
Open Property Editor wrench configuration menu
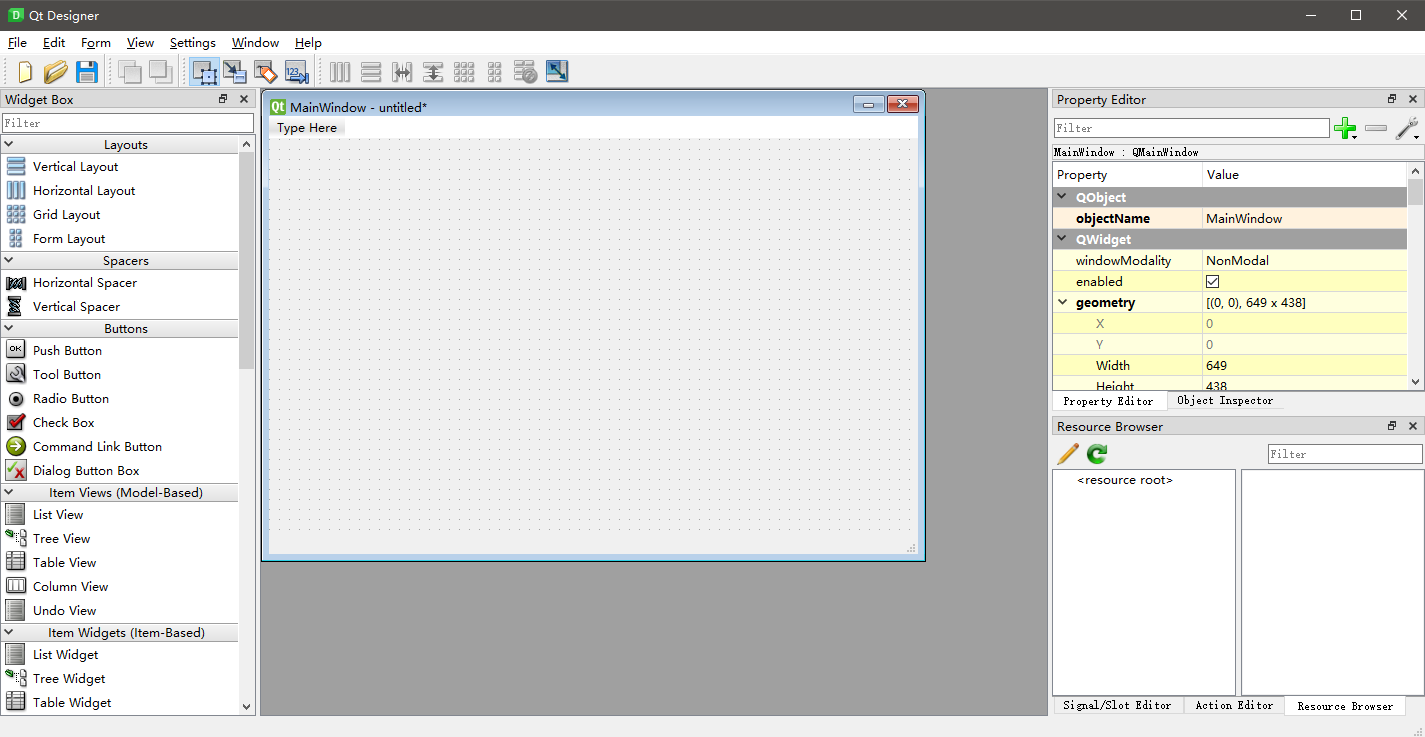point(1407,128)
